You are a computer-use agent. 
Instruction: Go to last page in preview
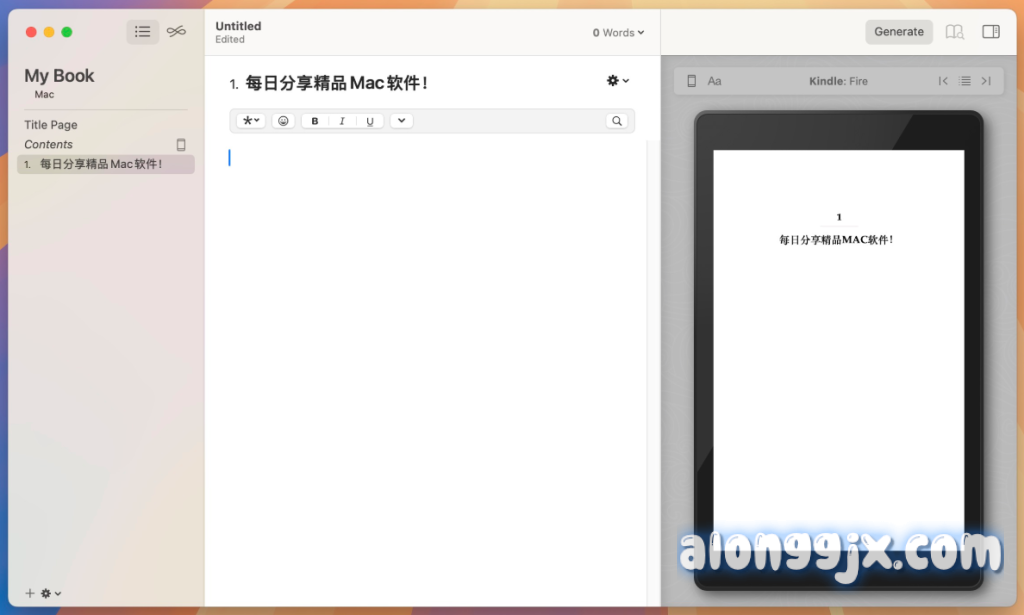[x=986, y=81]
